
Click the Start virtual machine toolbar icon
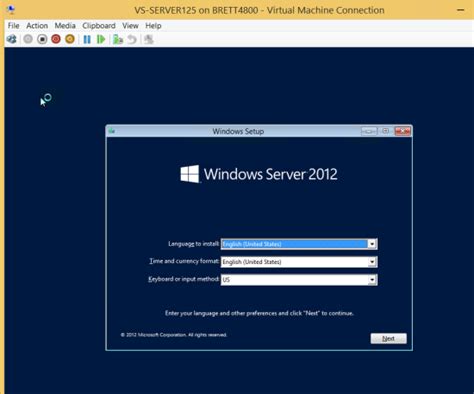[28, 39]
